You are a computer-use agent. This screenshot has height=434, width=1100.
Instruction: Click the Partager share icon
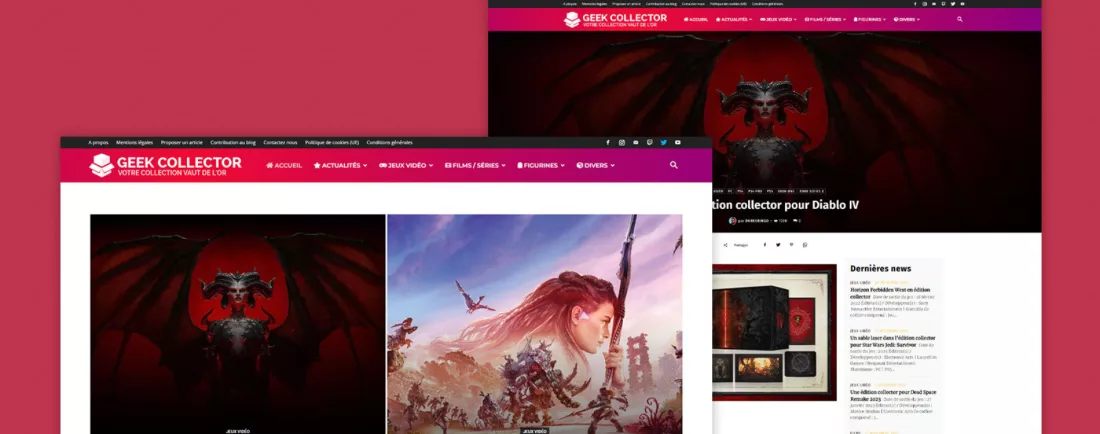(725, 245)
